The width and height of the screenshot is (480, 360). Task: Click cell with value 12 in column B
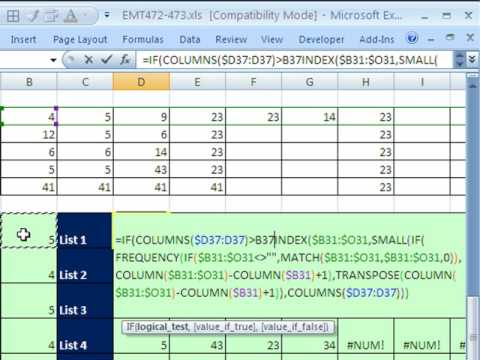[29, 135]
